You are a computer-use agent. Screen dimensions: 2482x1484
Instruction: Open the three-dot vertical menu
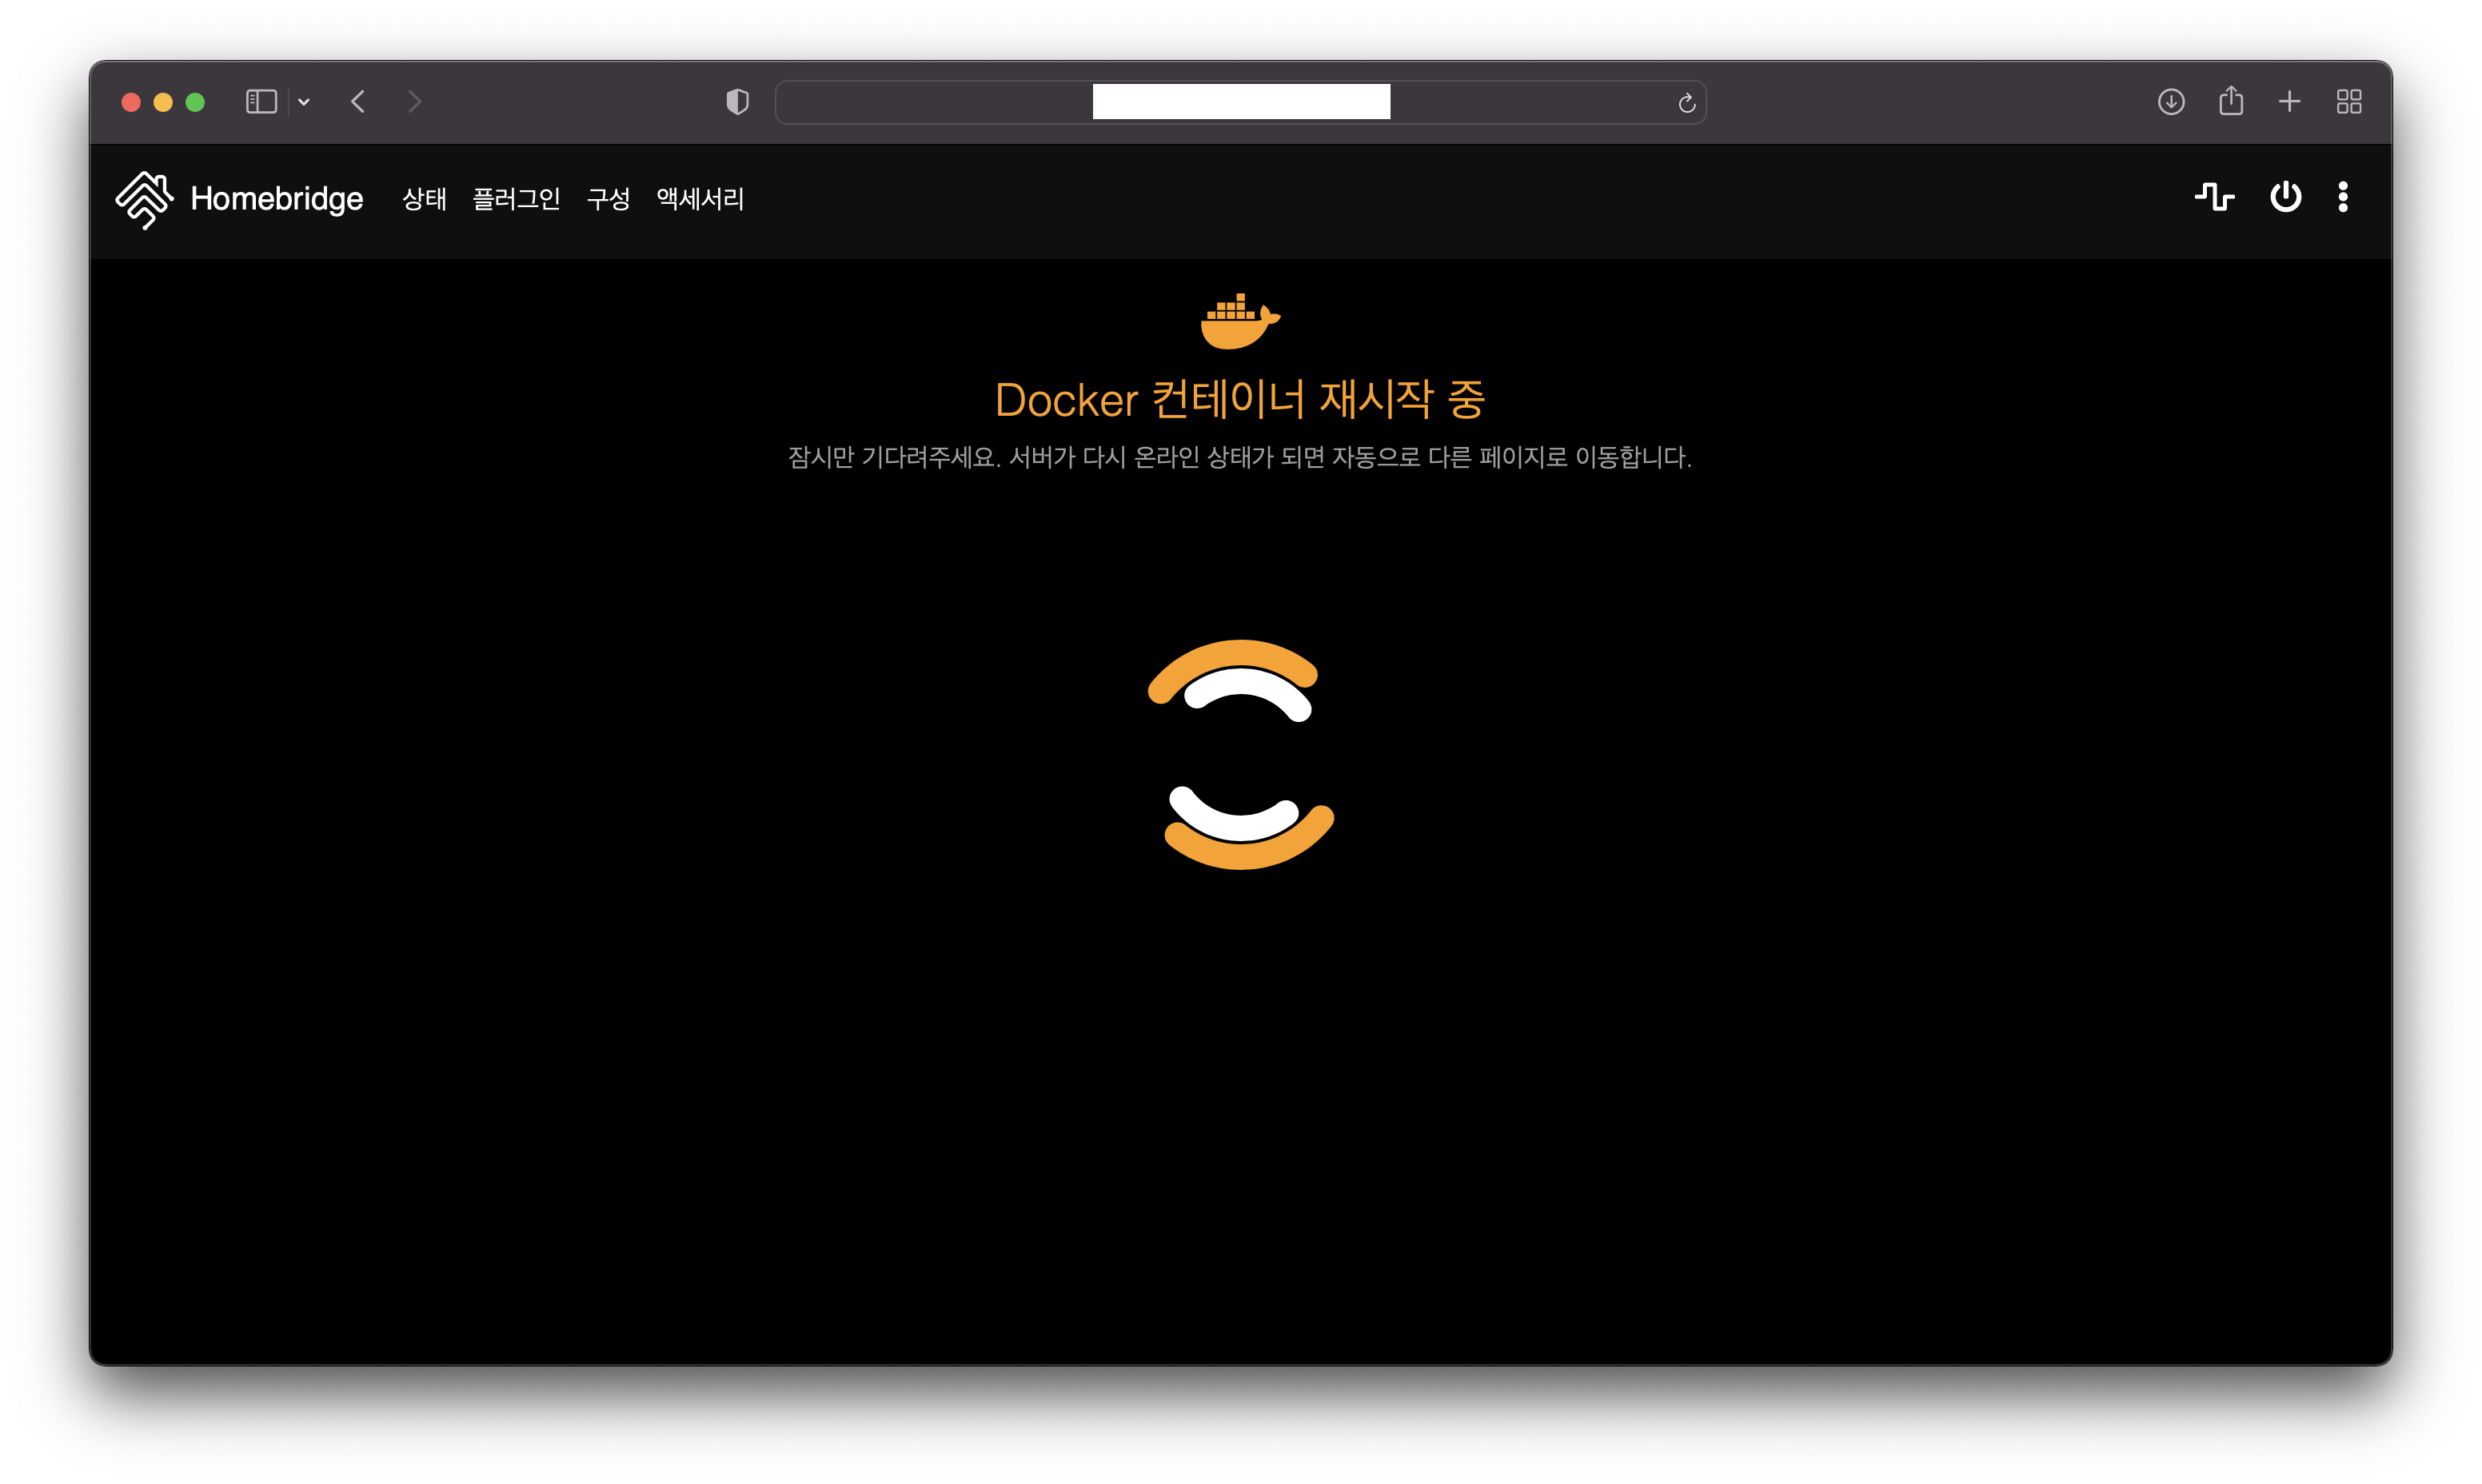tap(2343, 197)
